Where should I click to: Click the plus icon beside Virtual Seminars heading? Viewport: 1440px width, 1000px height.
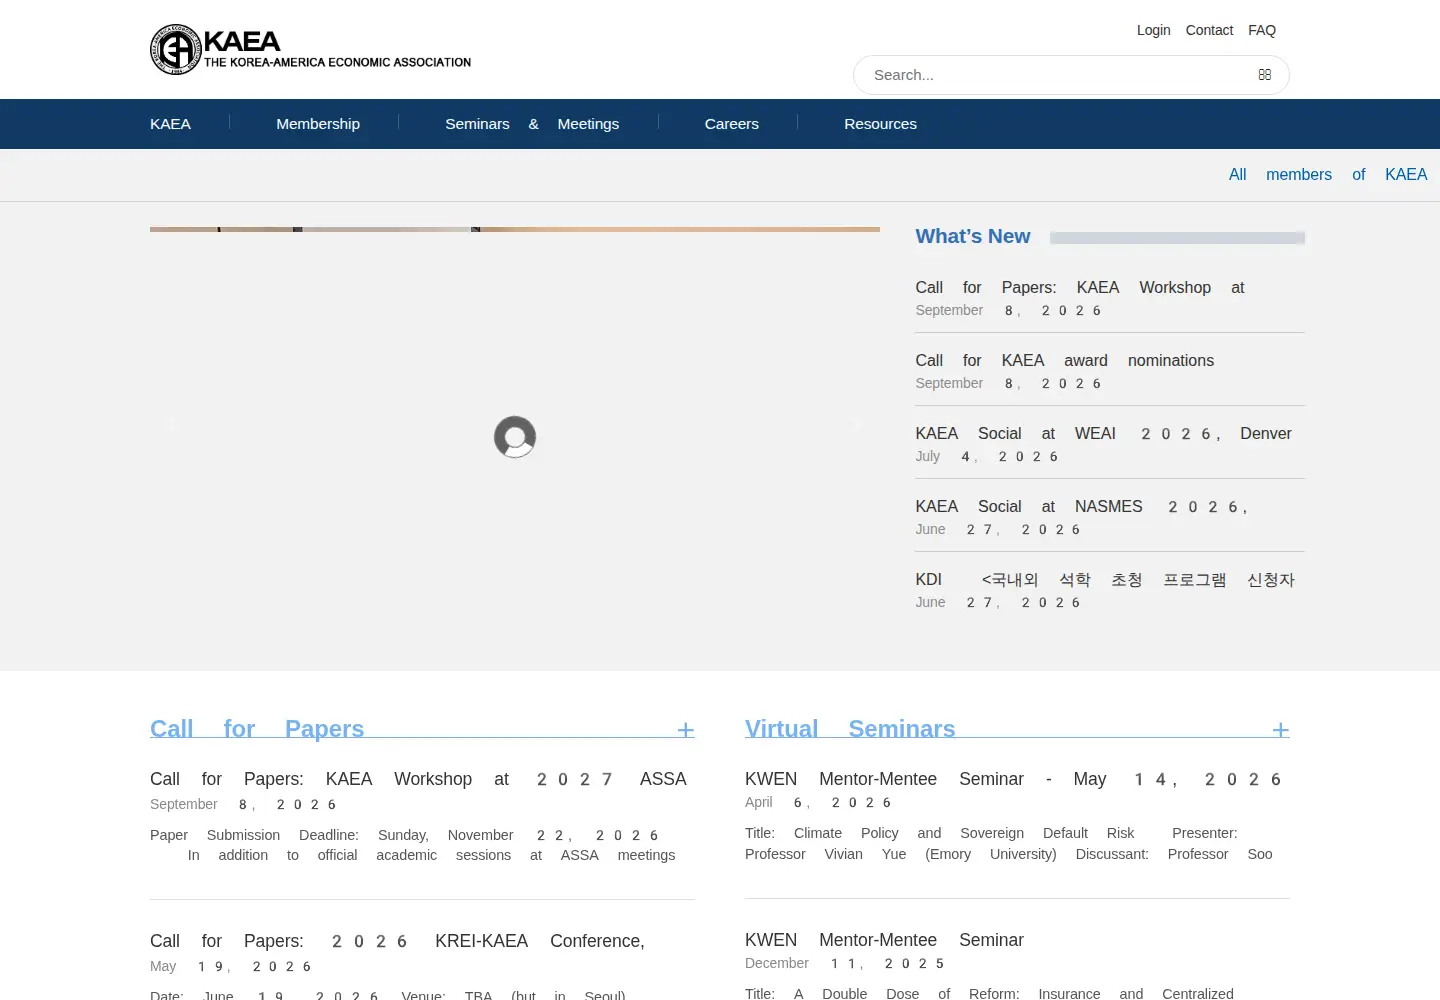pos(1281,730)
